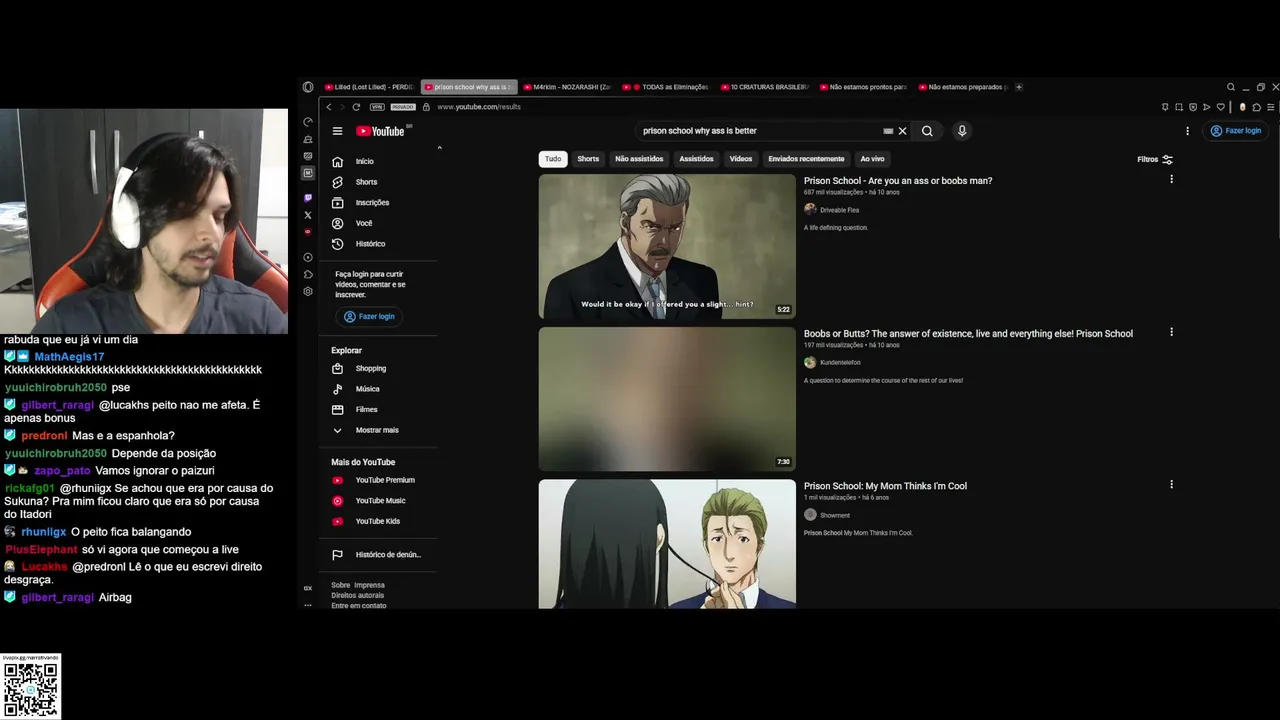Open X in the browser sidebar
The width and height of the screenshot is (1280, 720).
(308, 215)
